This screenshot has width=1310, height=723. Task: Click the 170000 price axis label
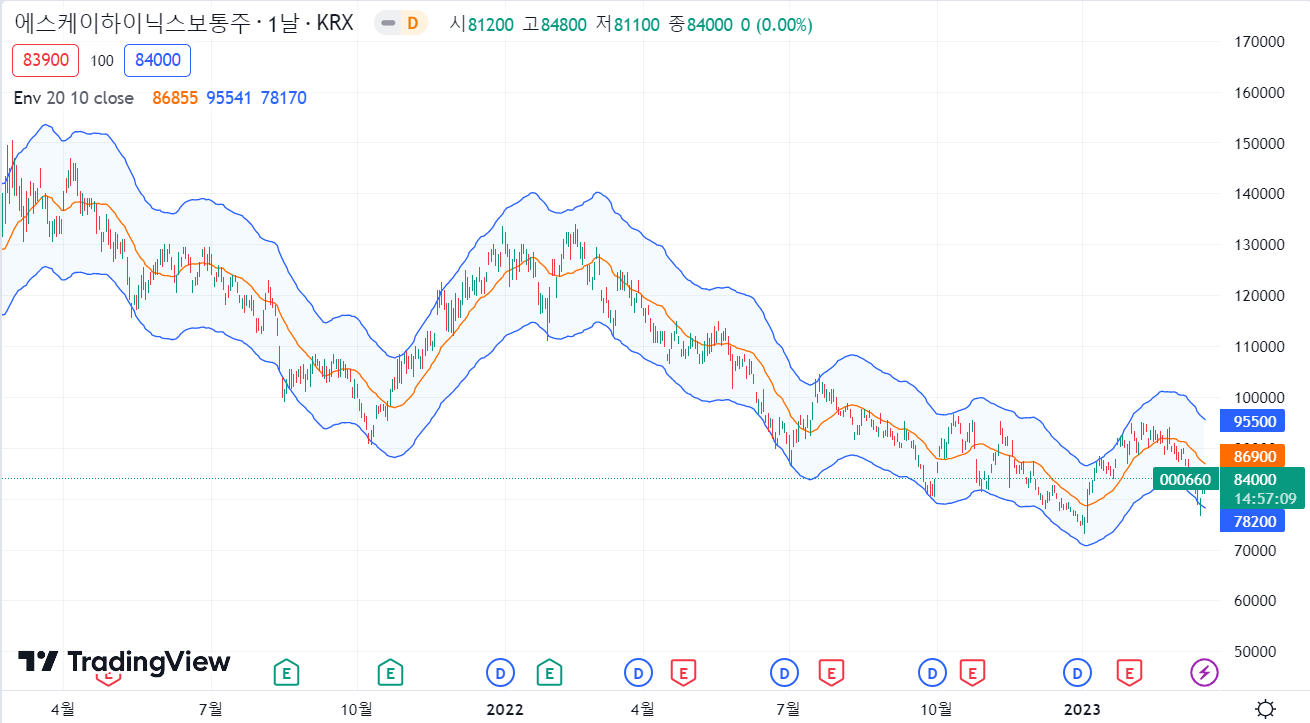1258,42
